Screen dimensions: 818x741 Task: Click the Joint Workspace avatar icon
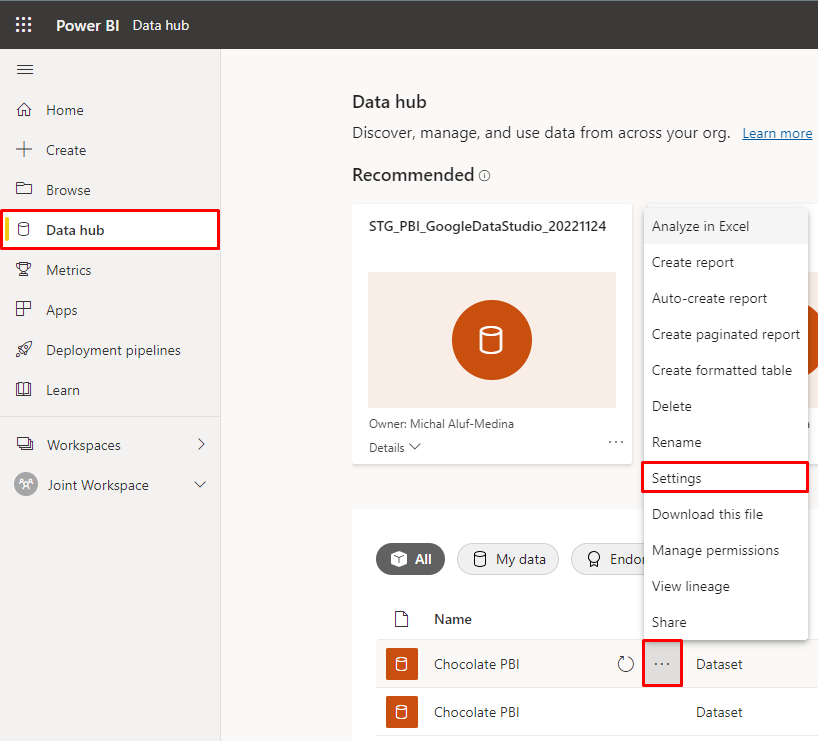[x=26, y=484]
